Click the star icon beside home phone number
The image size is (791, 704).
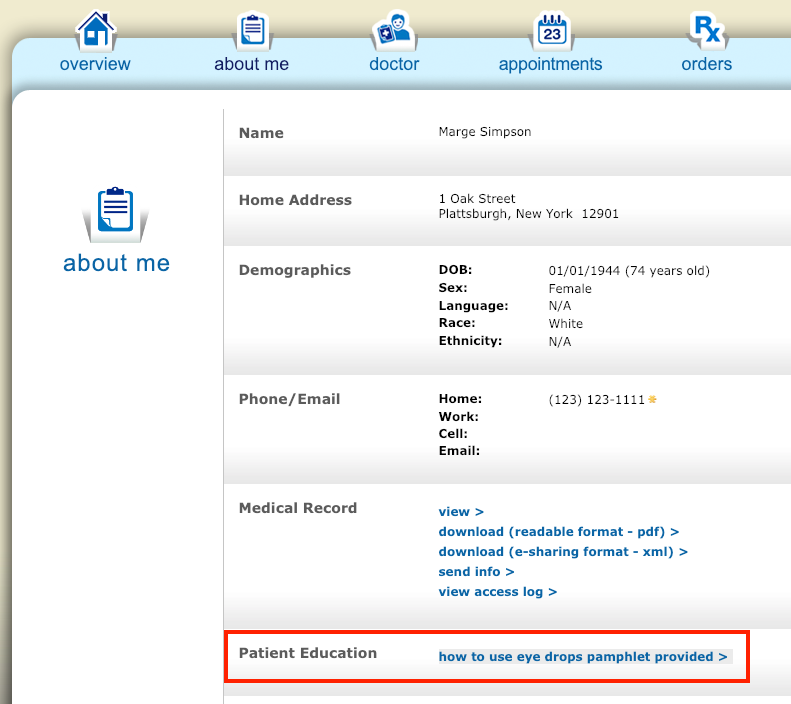point(652,399)
